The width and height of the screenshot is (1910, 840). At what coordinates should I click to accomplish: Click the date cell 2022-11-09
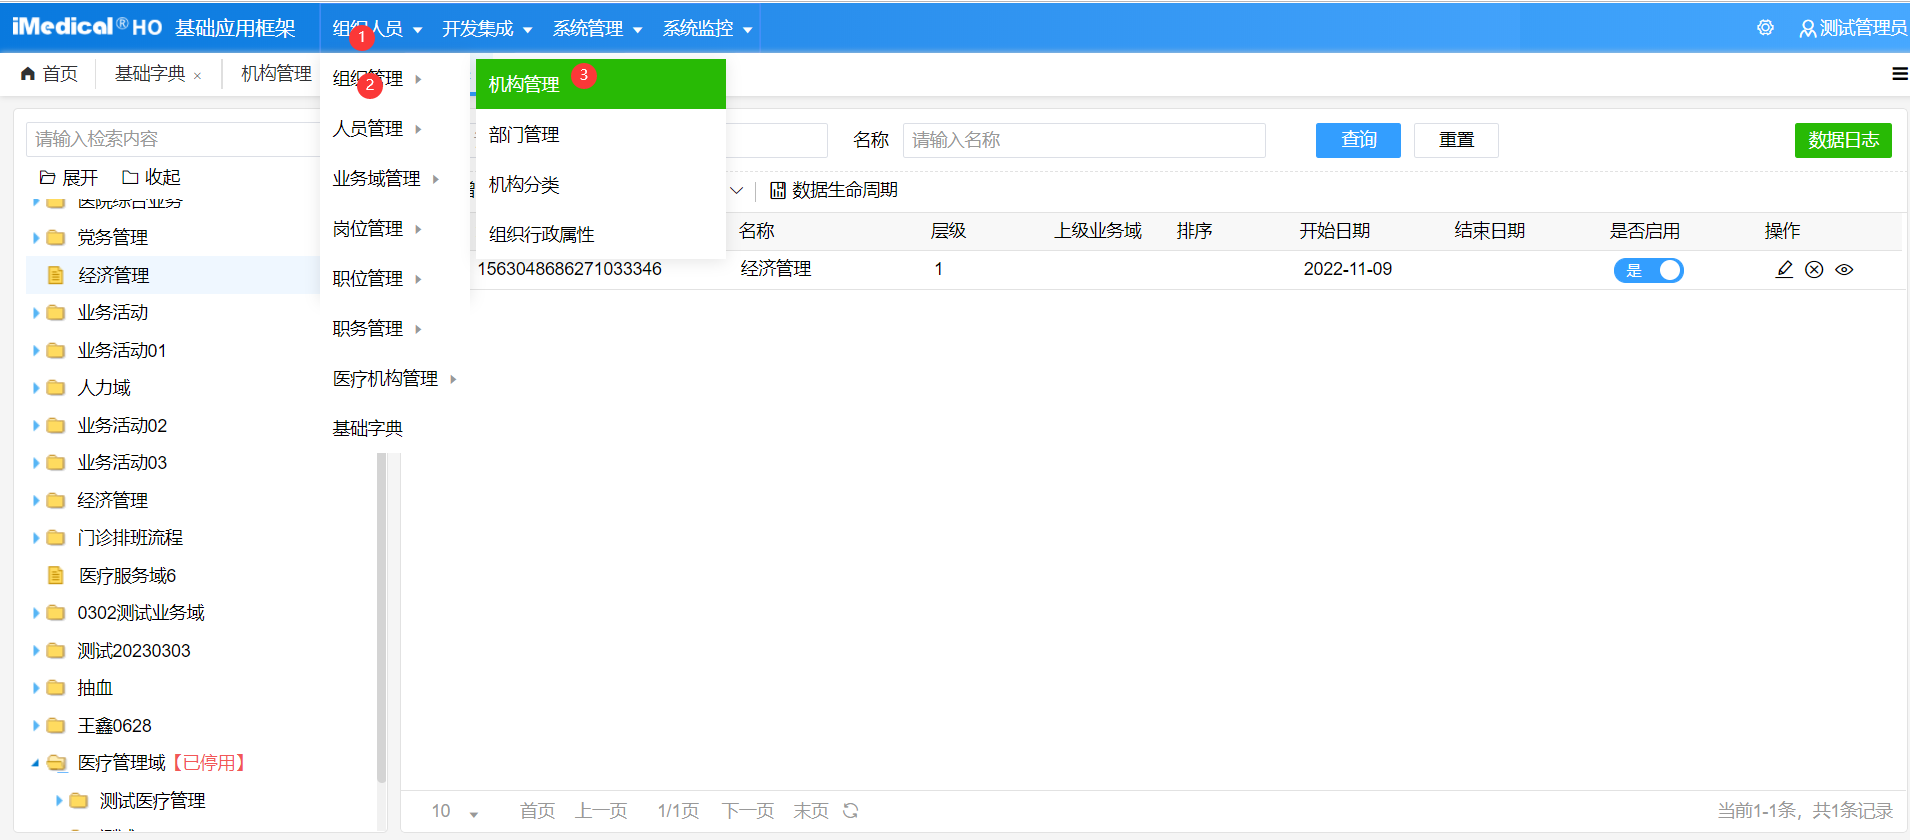point(1347,269)
